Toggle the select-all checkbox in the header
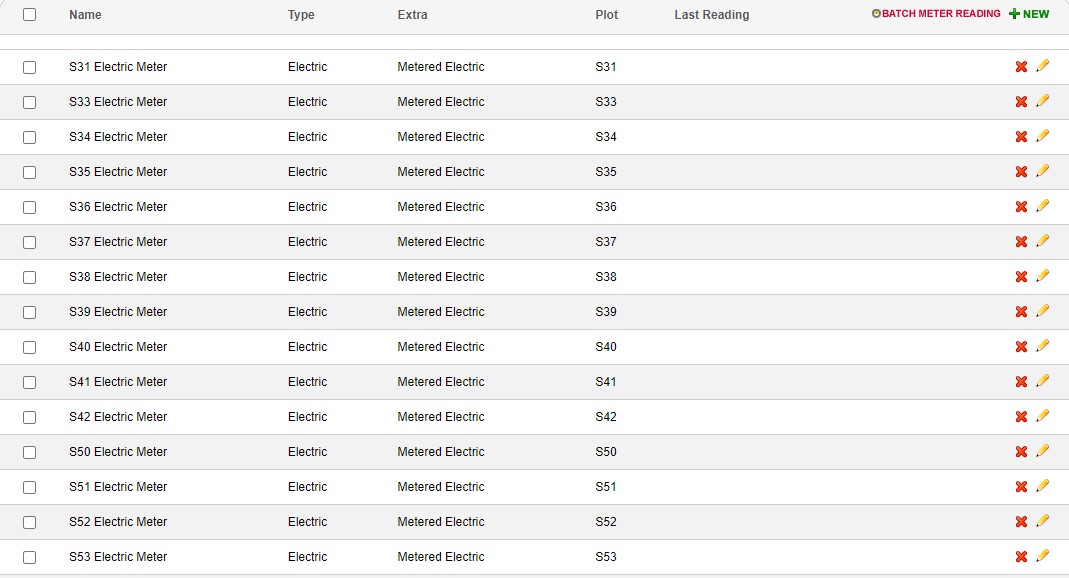Viewport: 1069px width, 578px height. tap(29, 15)
